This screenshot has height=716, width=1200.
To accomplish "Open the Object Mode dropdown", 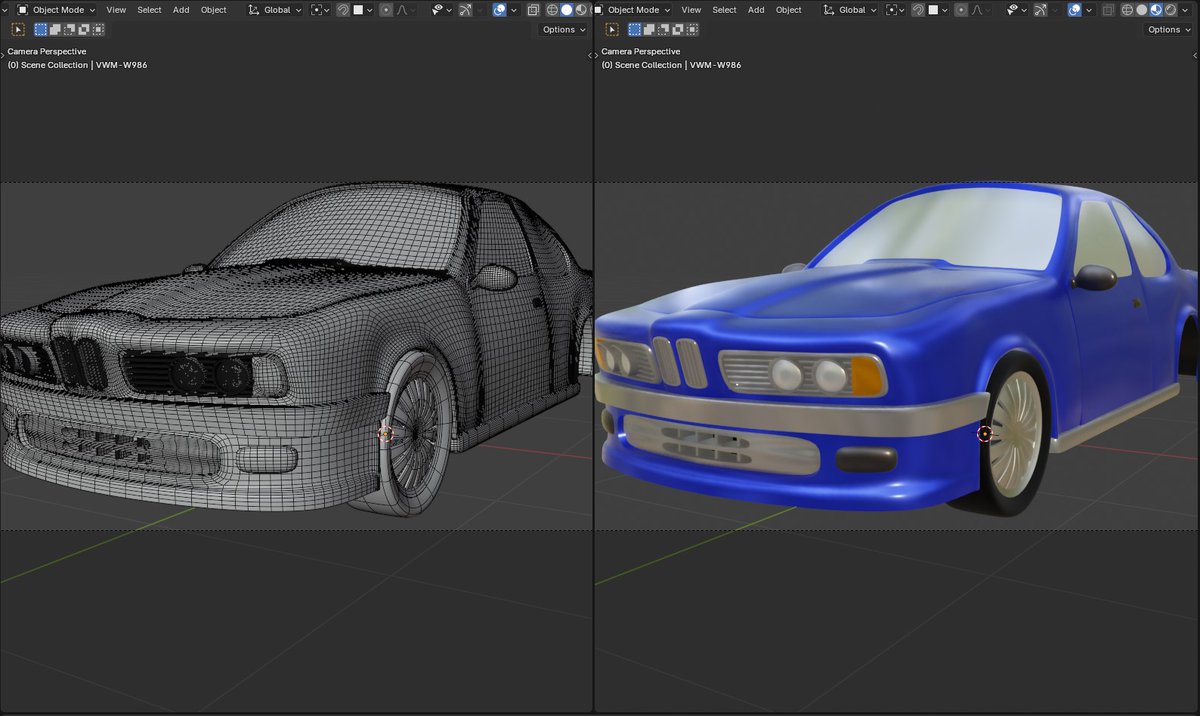I will tap(58, 9).
